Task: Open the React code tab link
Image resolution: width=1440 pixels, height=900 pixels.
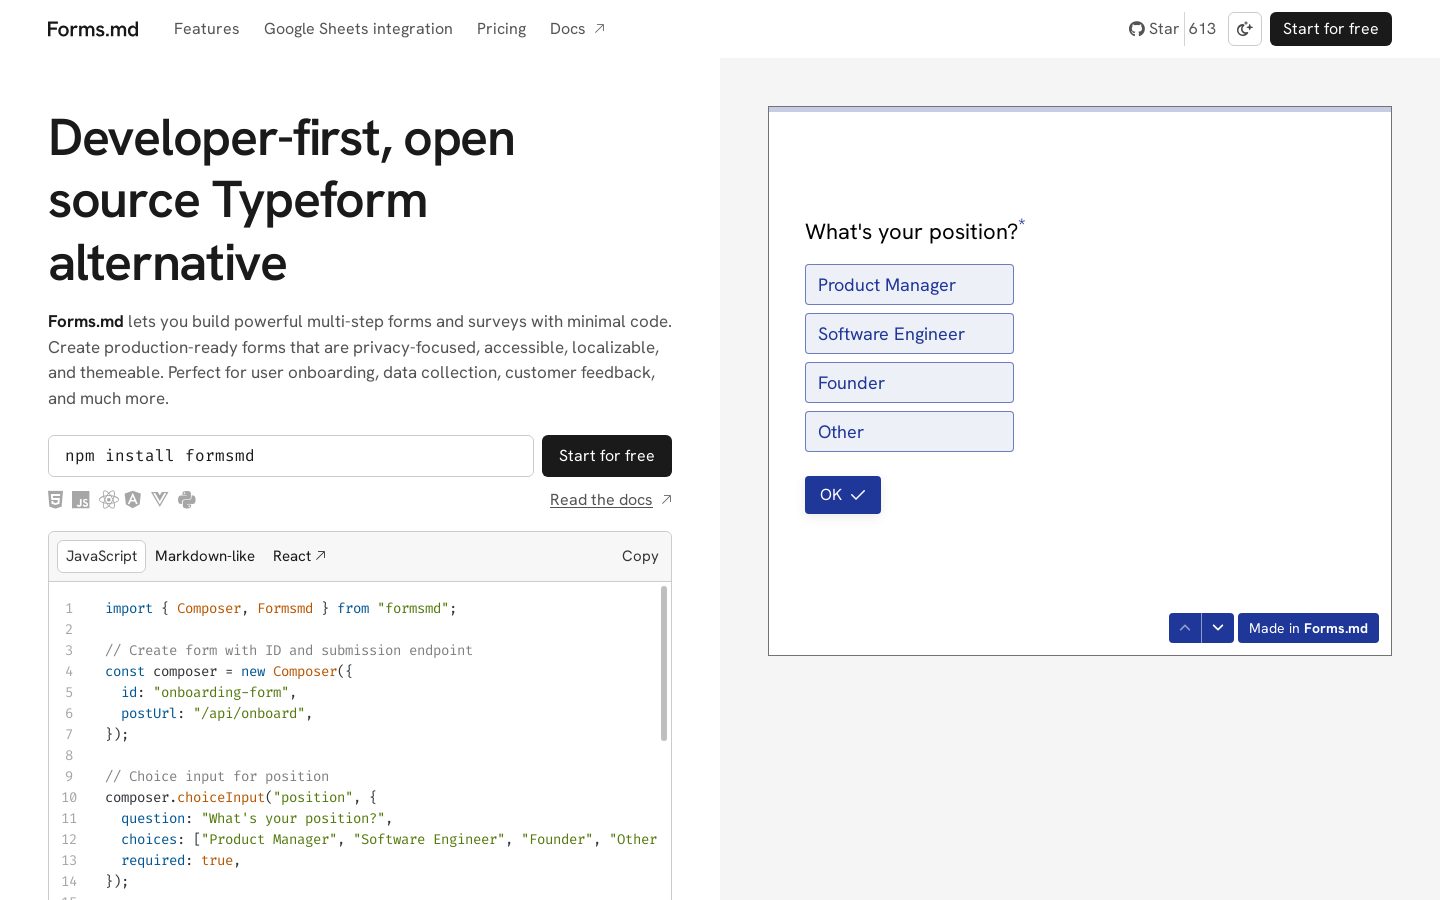Action: pyautogui.click(x=300, y=556)
